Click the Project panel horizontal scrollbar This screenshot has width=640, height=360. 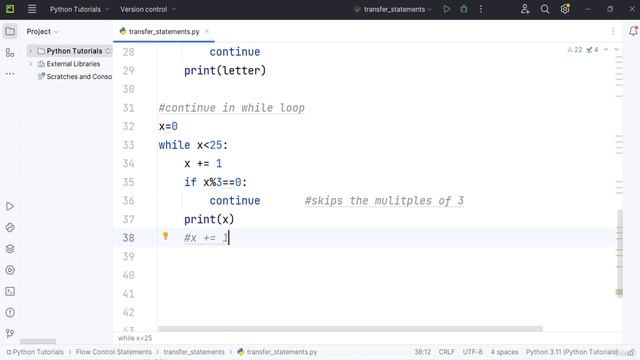[x=38, y=341]
